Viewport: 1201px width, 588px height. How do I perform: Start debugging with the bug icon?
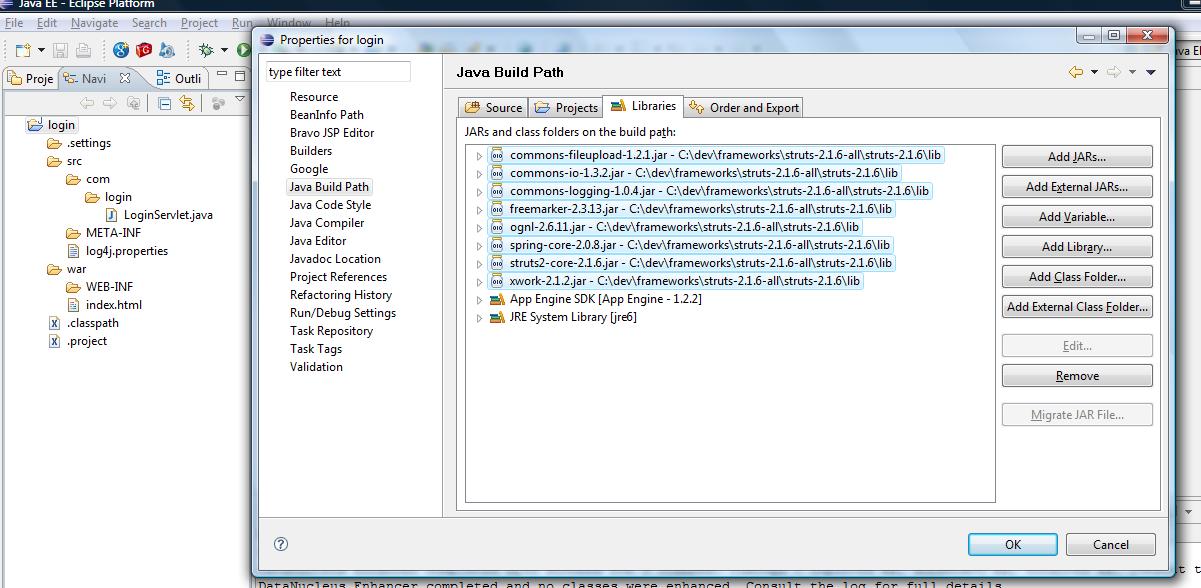[205, 50]
